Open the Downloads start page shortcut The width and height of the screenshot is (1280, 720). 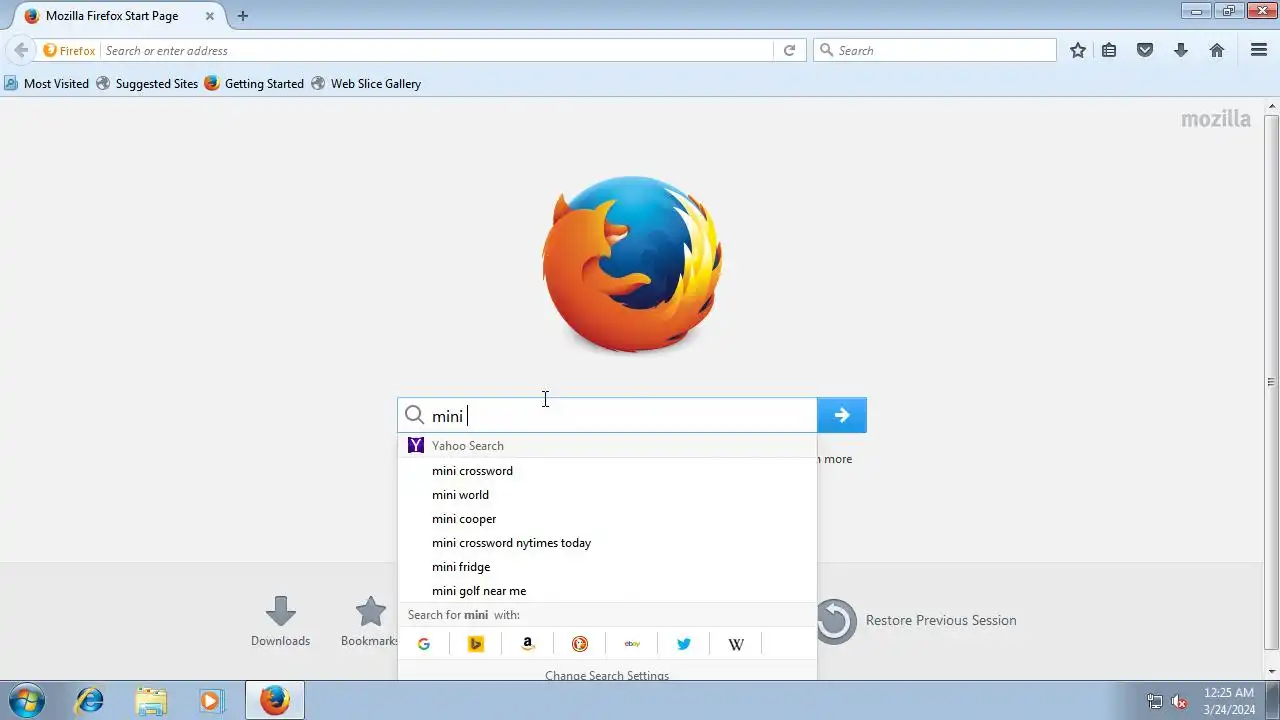pos(280,621)
